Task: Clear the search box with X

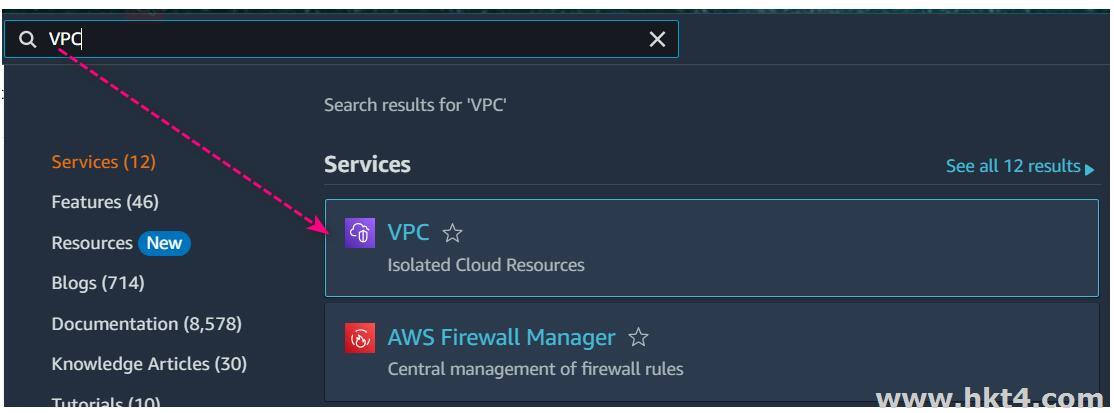Action: tap(657, 39)
